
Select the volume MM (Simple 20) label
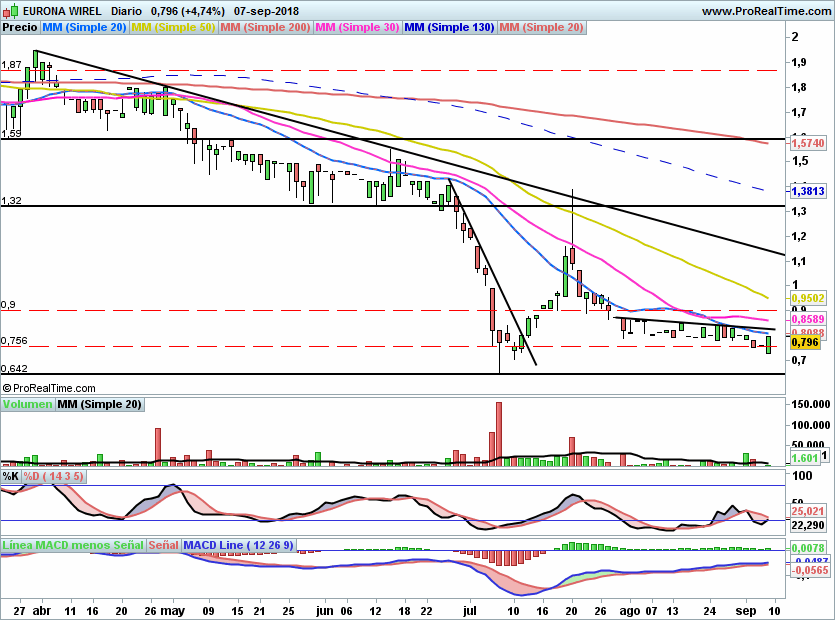(x=100, y=404)
